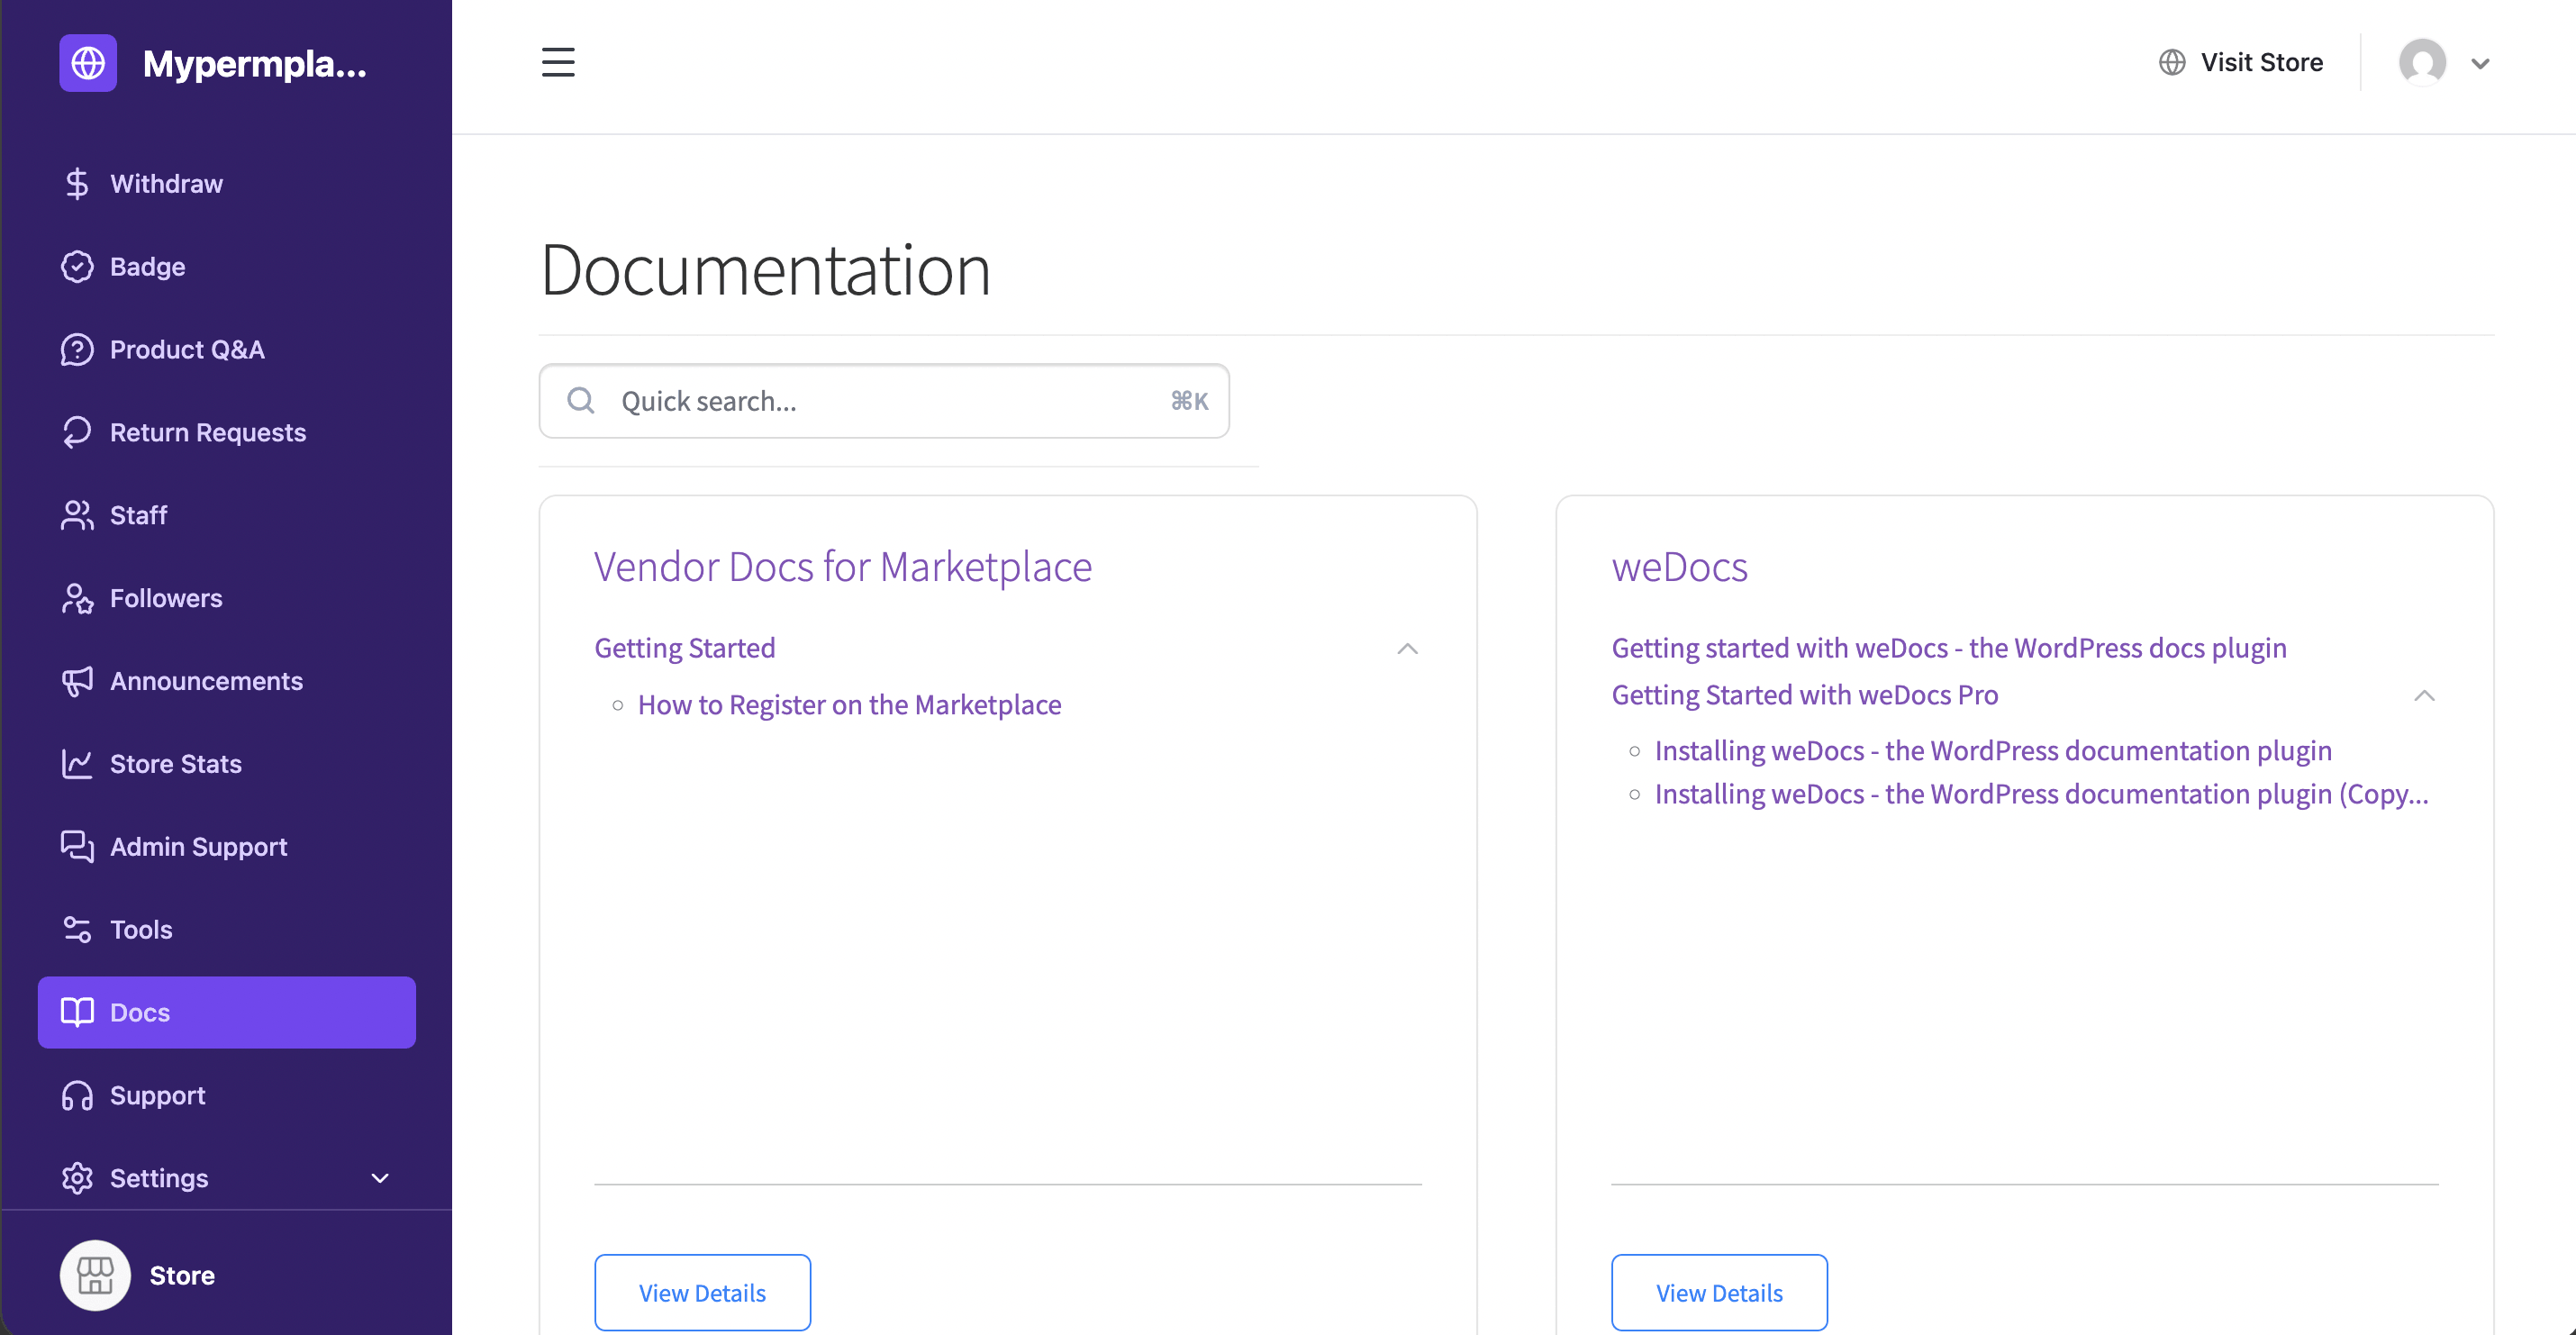Open the weDocs title link
This screenshot has height=1335, width=2576.
coord(1679,567)
